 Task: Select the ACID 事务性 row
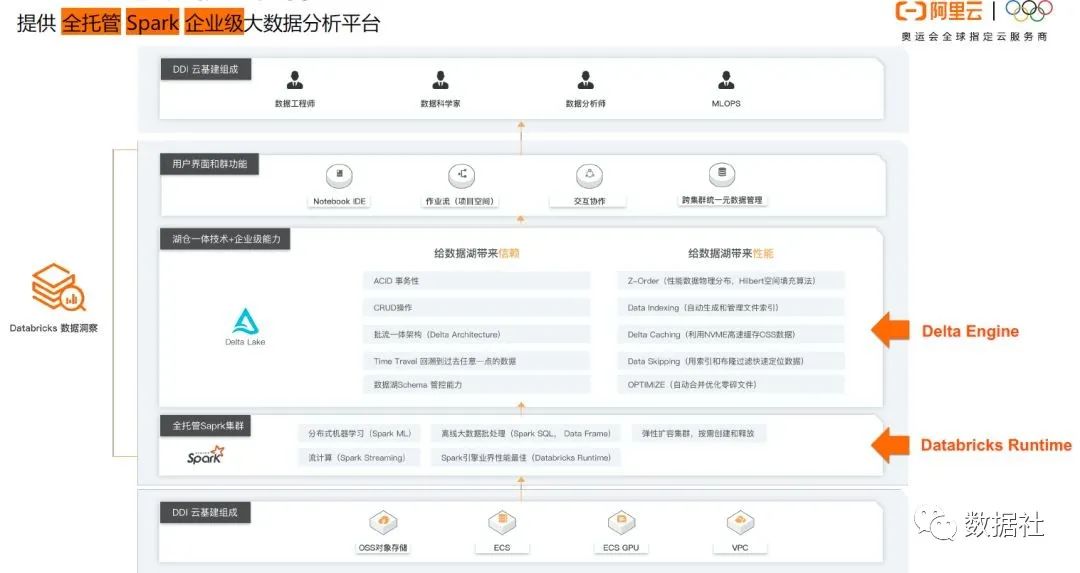click(477, 281)
